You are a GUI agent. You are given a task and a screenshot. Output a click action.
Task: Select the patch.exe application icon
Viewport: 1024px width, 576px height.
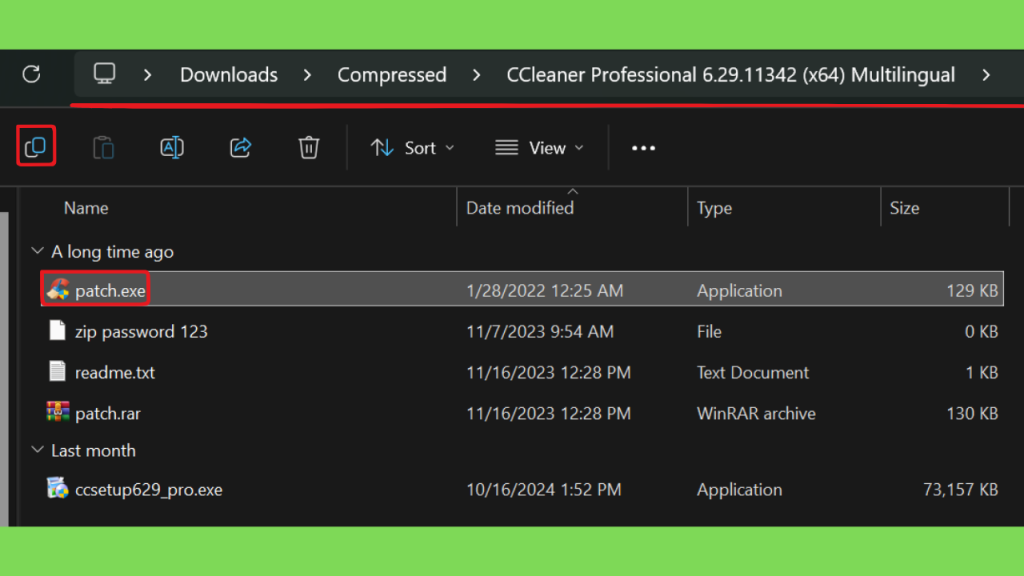(x=58, y=290)
